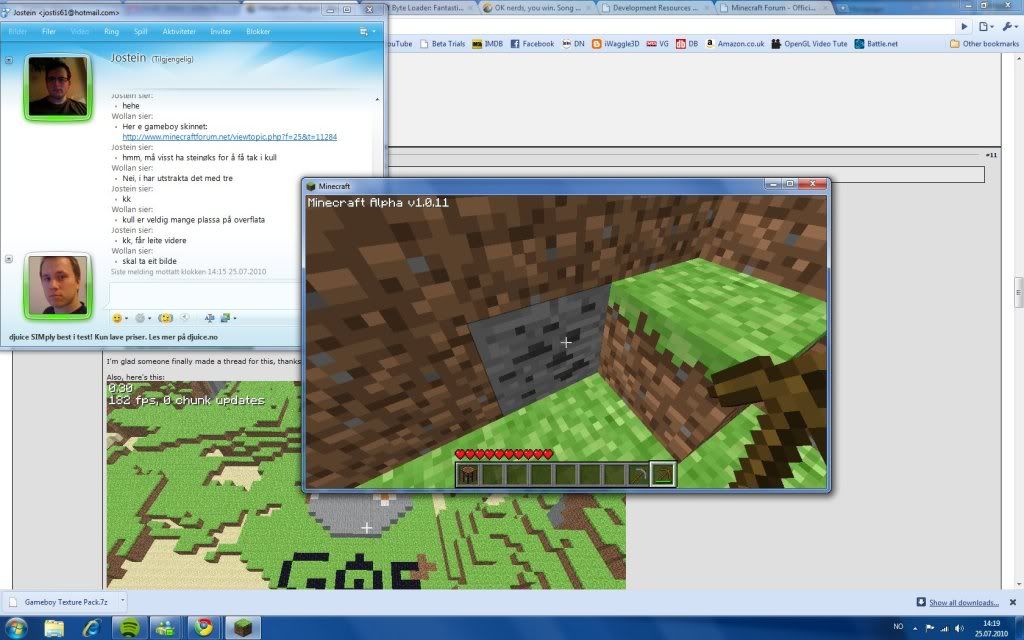Close the Chrome downloads bar
This screenshot has height=640, width=1024.
[x=1012, y=602]
